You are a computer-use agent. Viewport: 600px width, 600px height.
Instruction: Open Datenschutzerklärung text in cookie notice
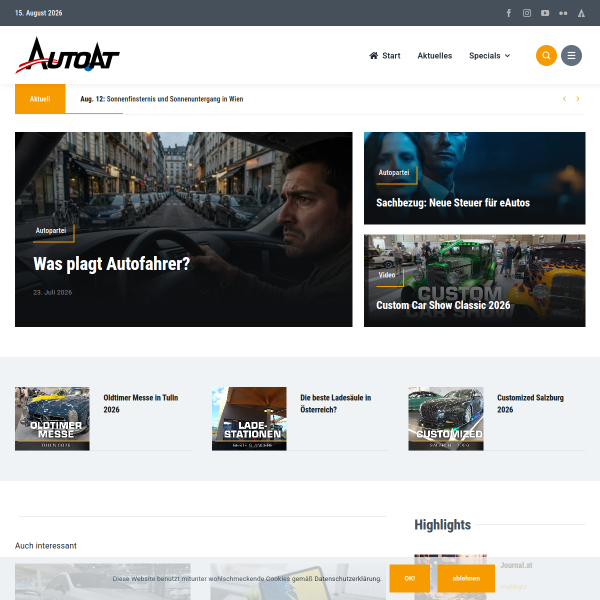pyautogui.click(x=347, y=579)
